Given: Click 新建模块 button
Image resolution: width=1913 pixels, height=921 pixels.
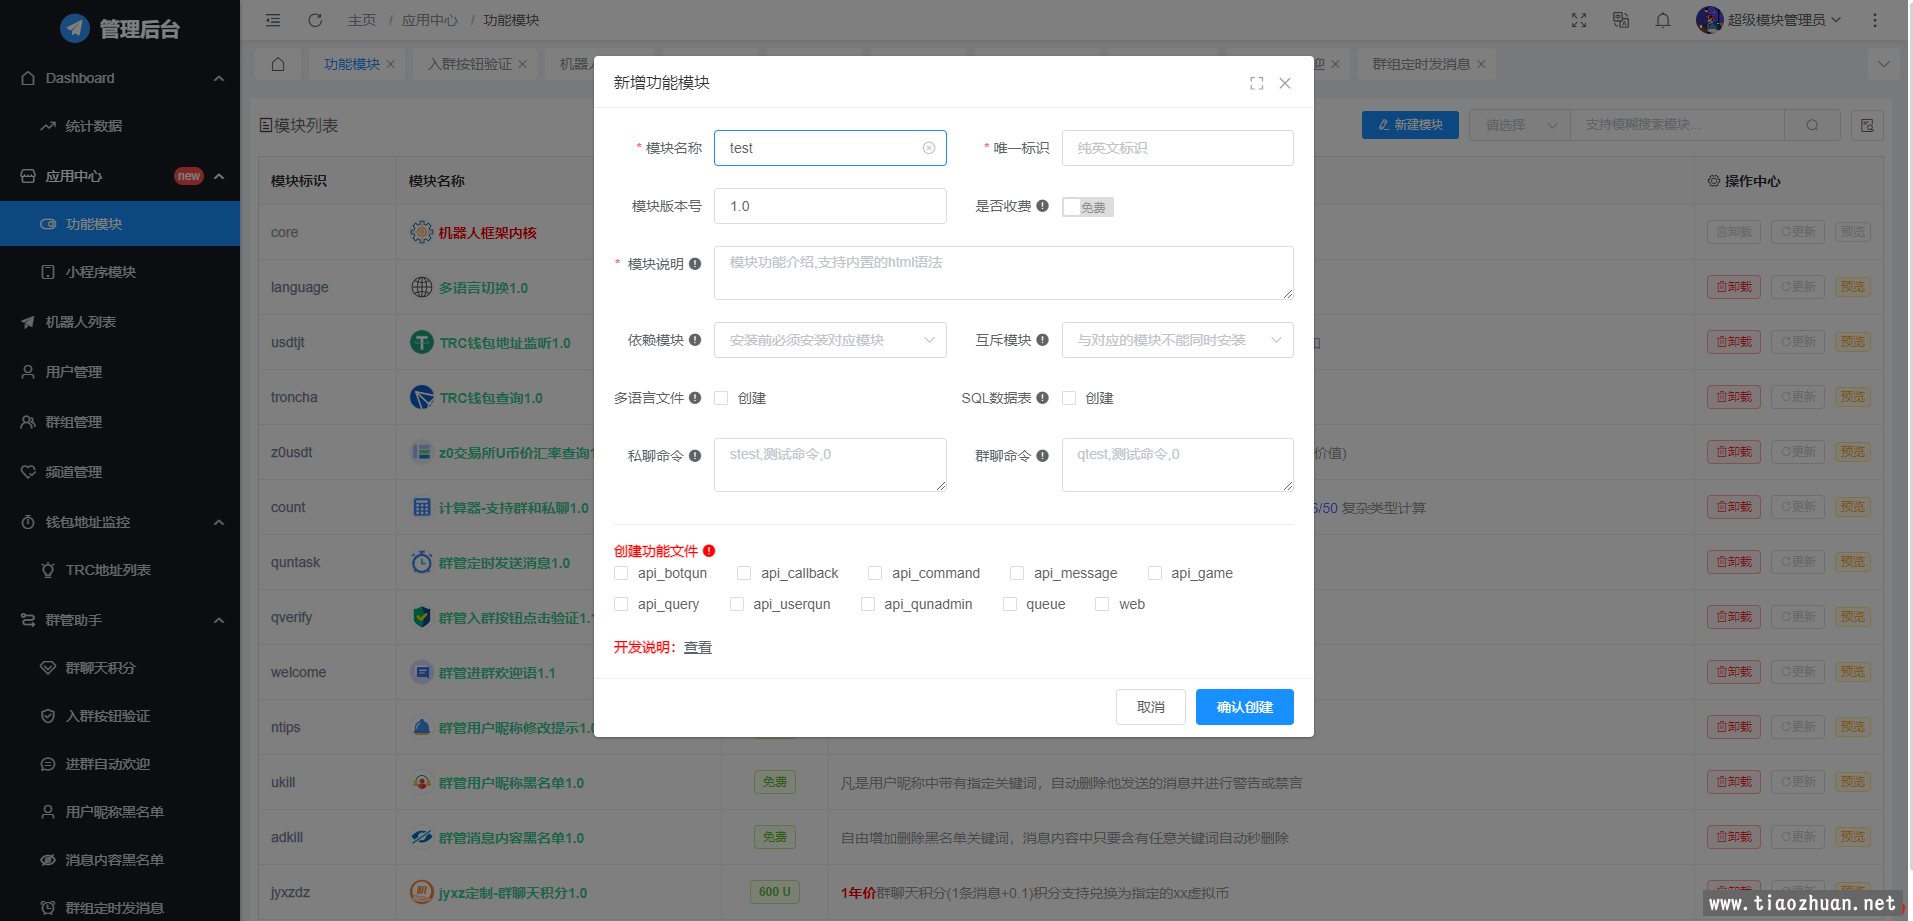Looking at the screenshot, I should [x=1411, y=125].
